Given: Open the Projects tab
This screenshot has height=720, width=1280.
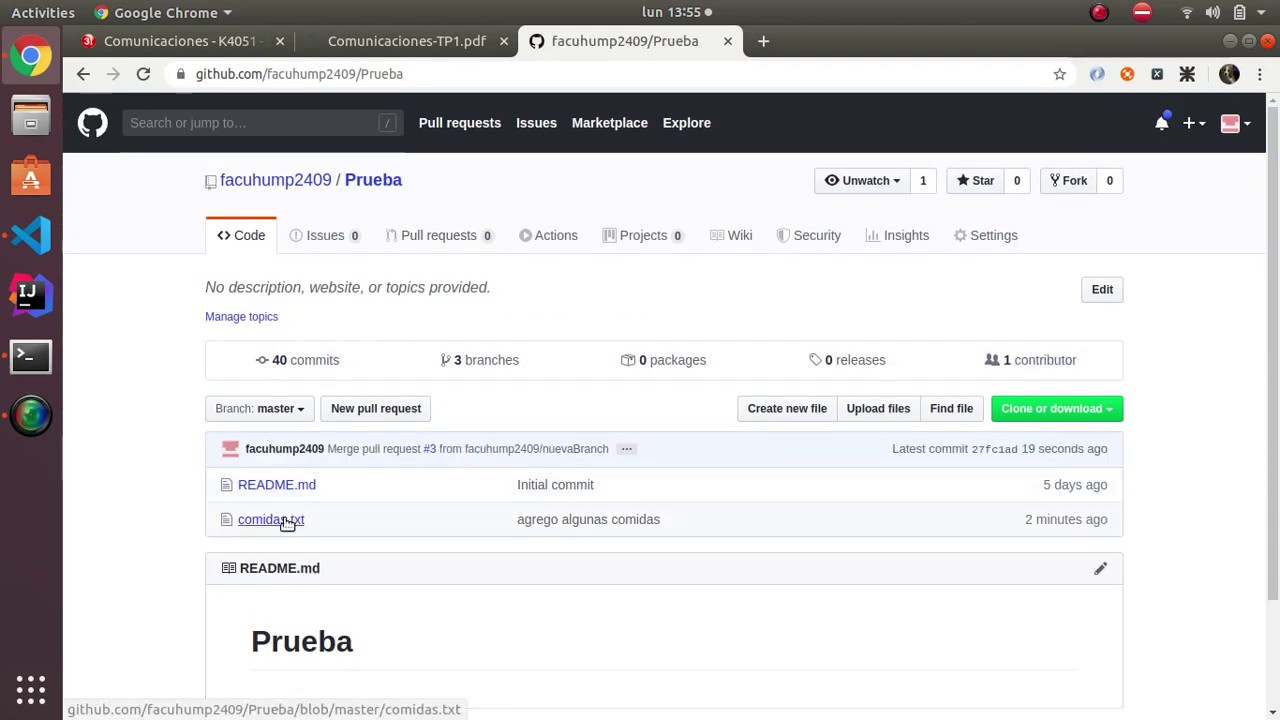Looking at the screenshot, I should click(x=643, y=236).
